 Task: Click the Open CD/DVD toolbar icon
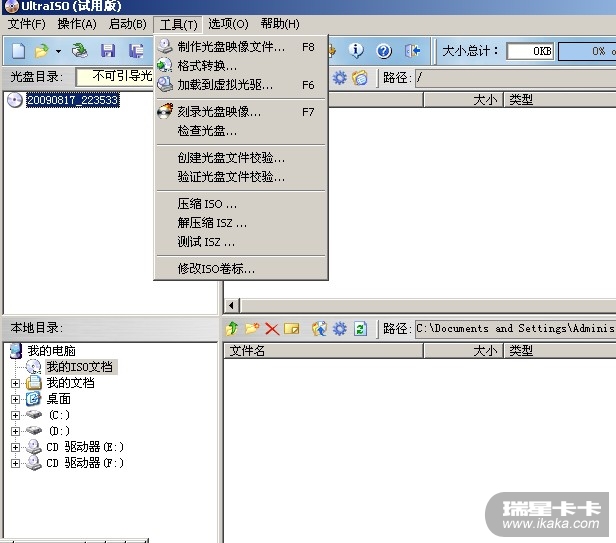tap(80, 51)
